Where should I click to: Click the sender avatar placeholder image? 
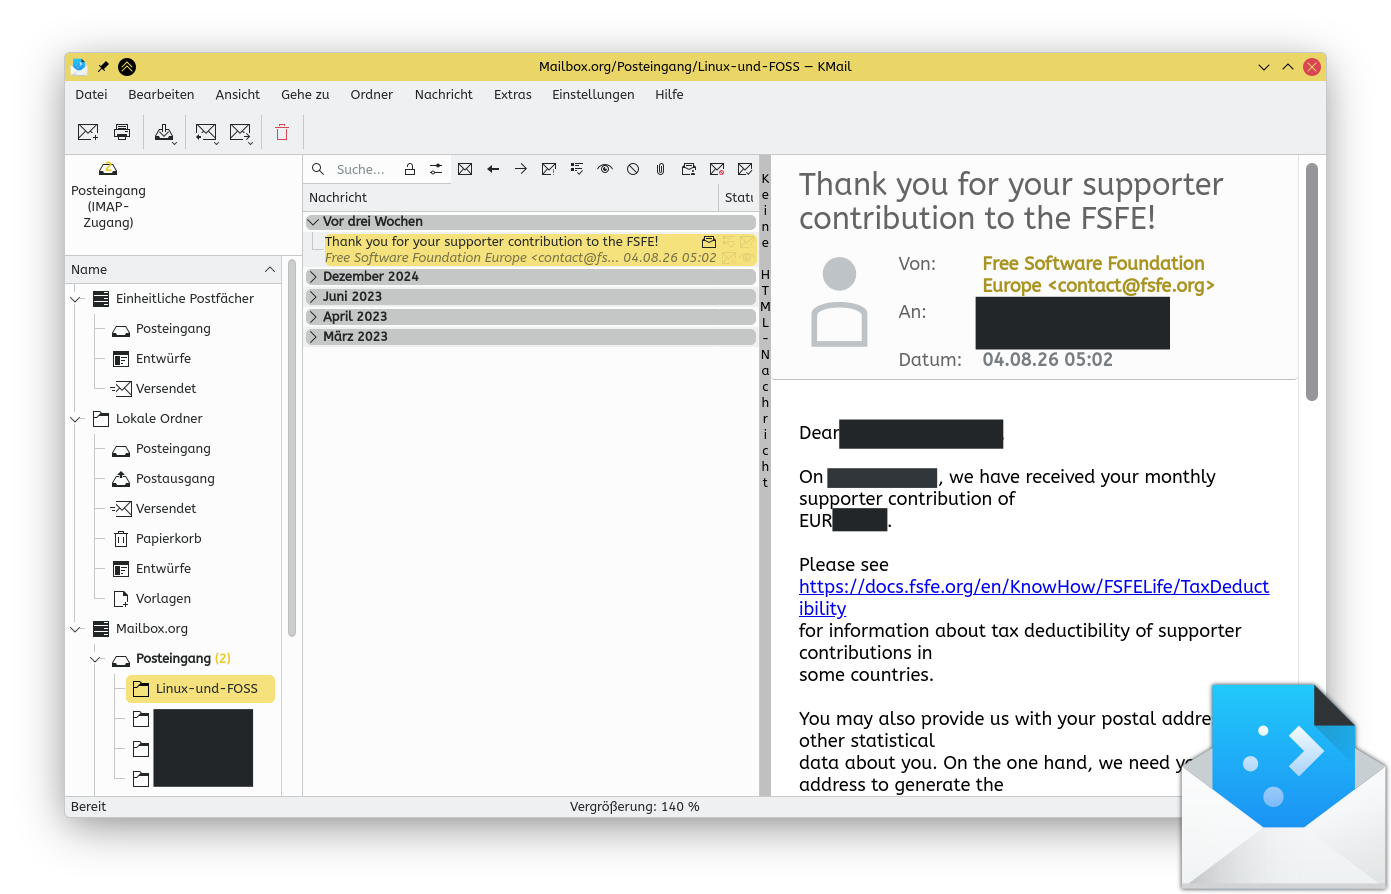839,301
